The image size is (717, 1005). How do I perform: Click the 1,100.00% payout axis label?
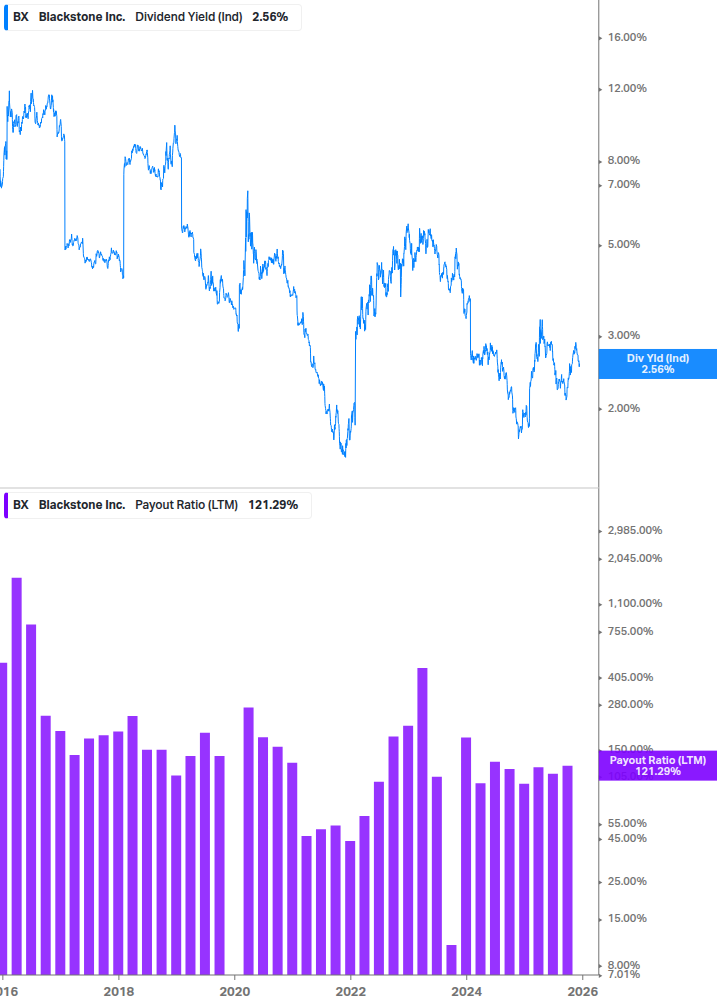click(634, 603)
